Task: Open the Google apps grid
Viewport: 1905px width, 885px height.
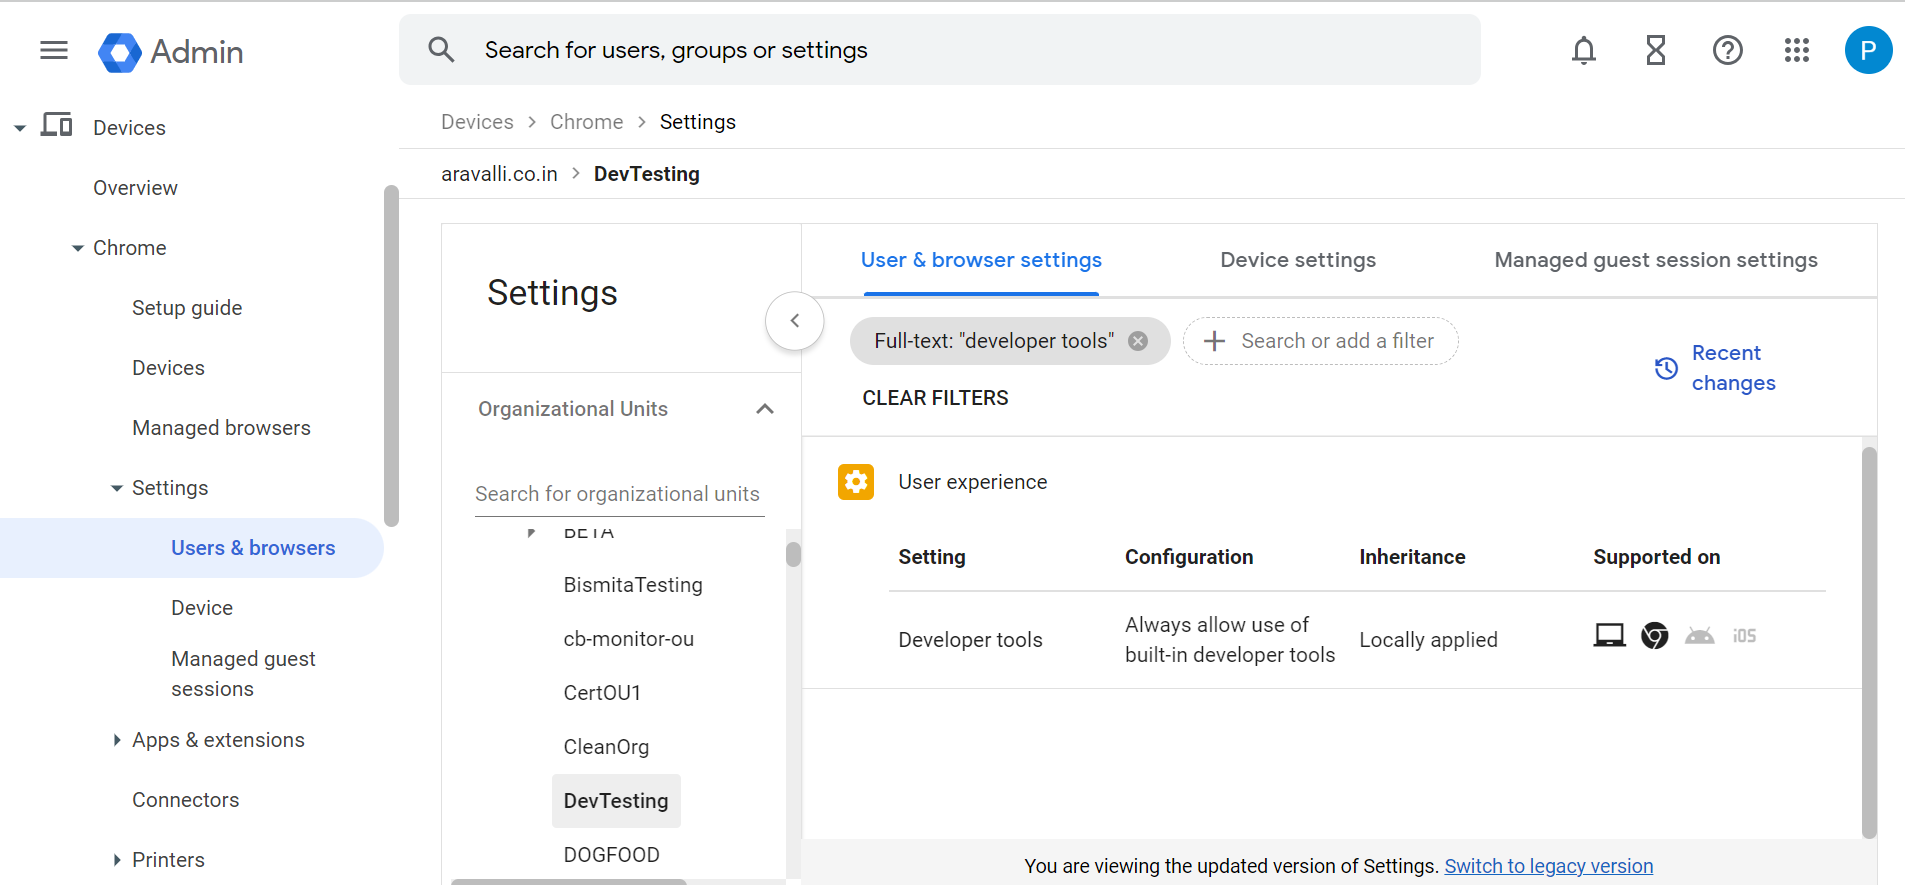Action: (x=1797, y=50)
